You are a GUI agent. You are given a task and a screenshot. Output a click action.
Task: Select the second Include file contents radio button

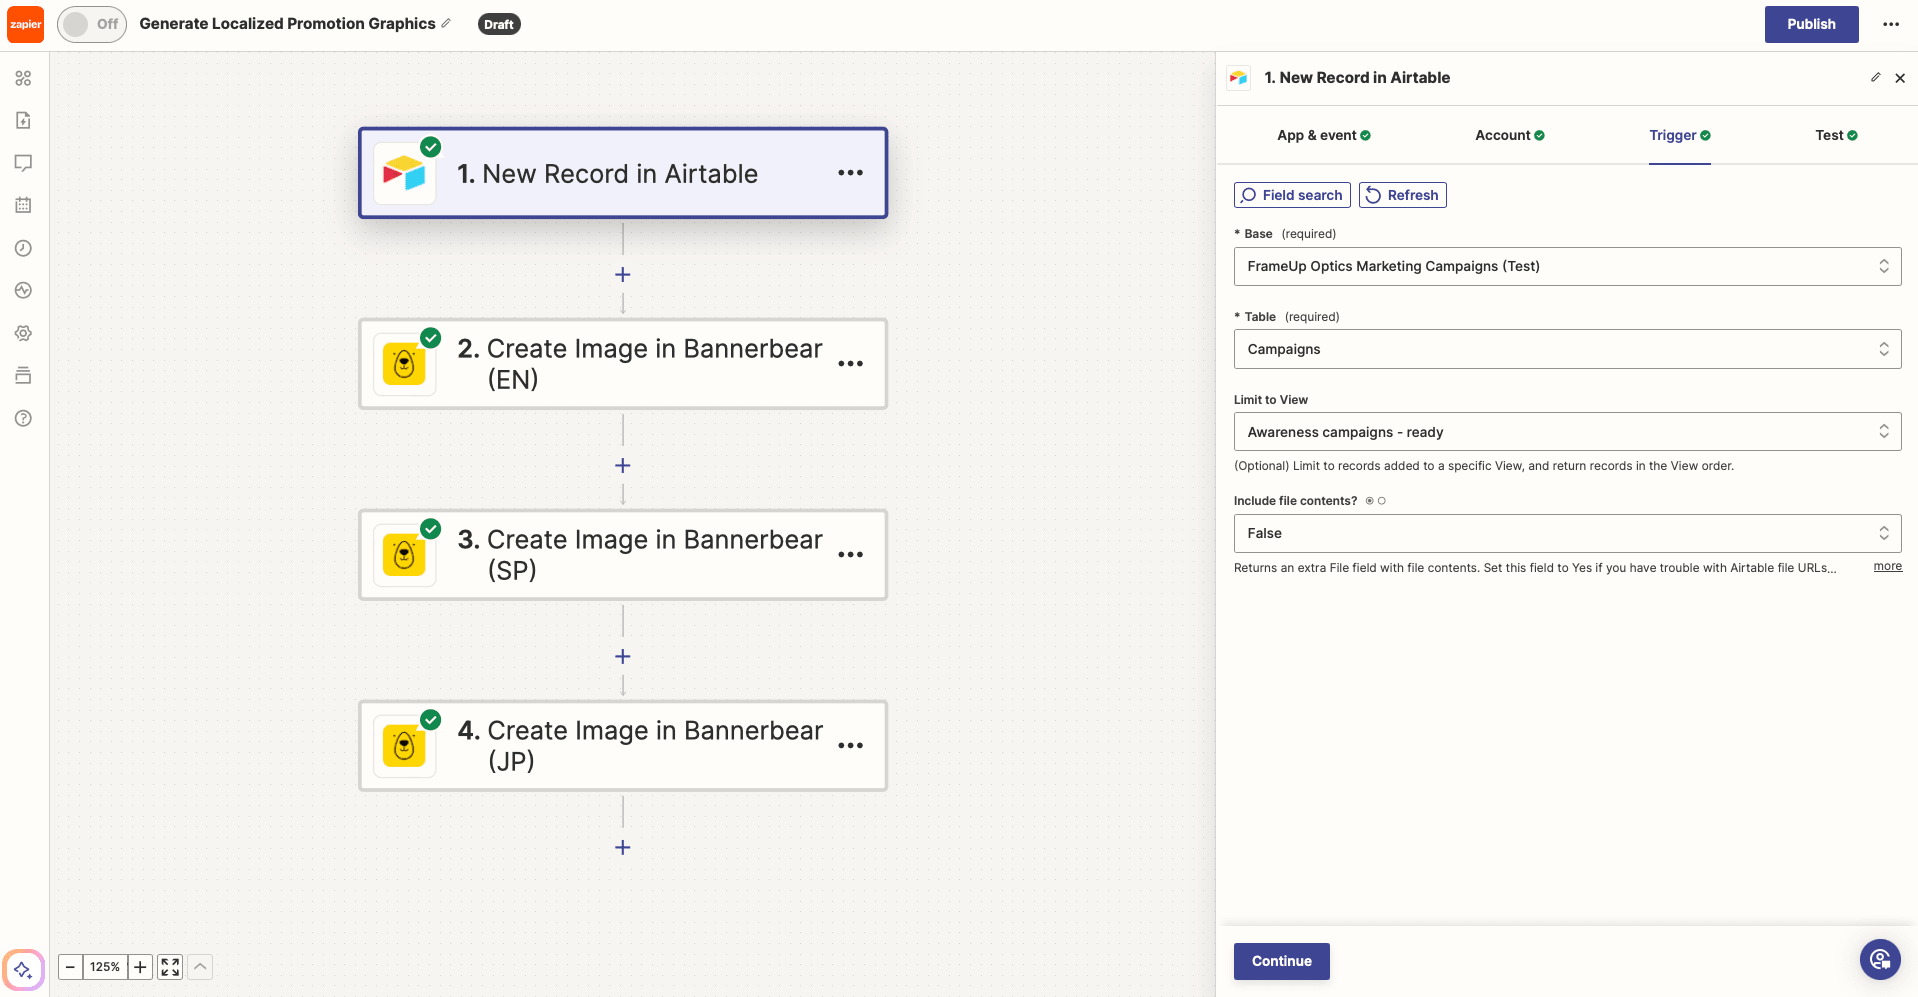[x=1382, y=501]
